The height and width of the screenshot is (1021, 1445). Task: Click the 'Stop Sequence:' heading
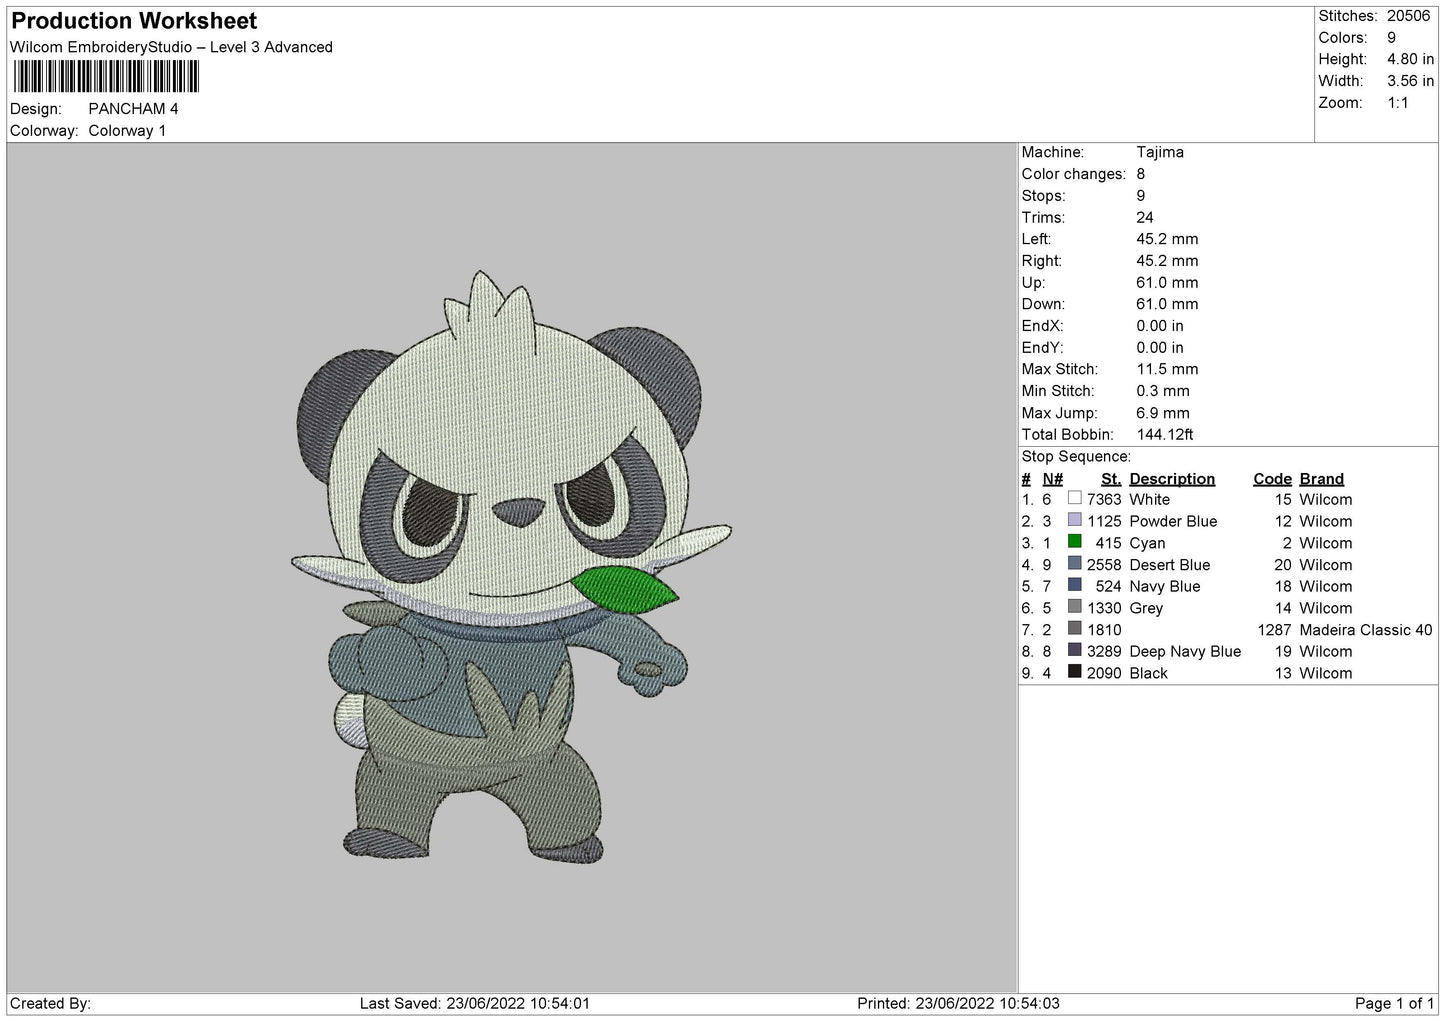coord(1076,457)
